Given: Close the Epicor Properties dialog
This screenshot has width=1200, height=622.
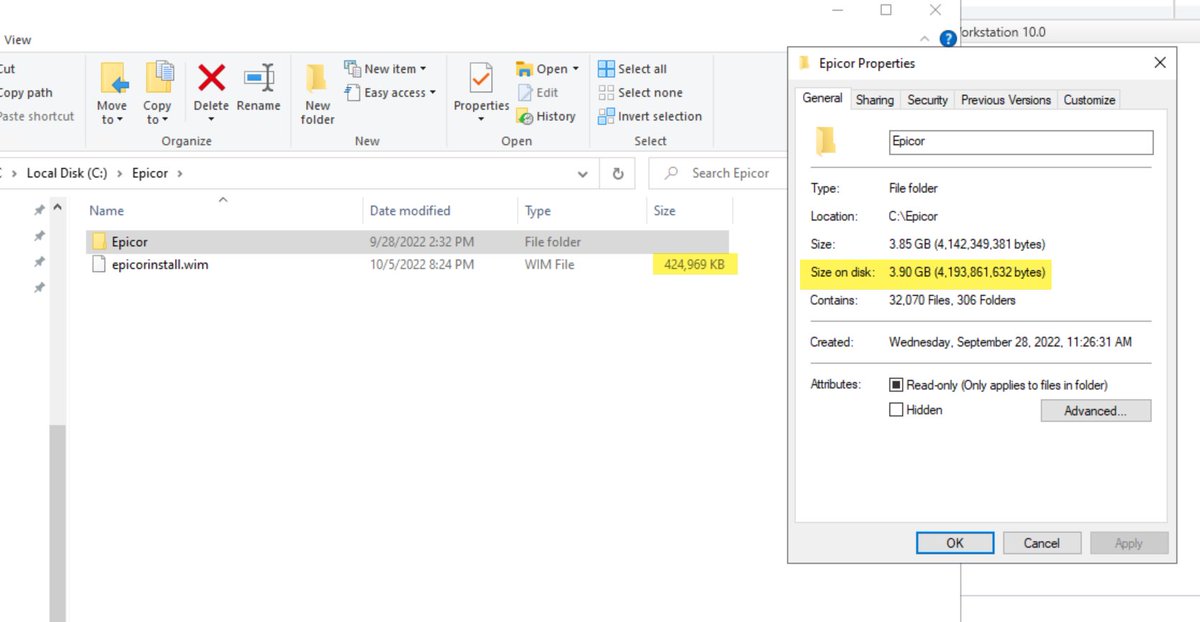Looking at the screenshot, I should [x=1160, y=63].
